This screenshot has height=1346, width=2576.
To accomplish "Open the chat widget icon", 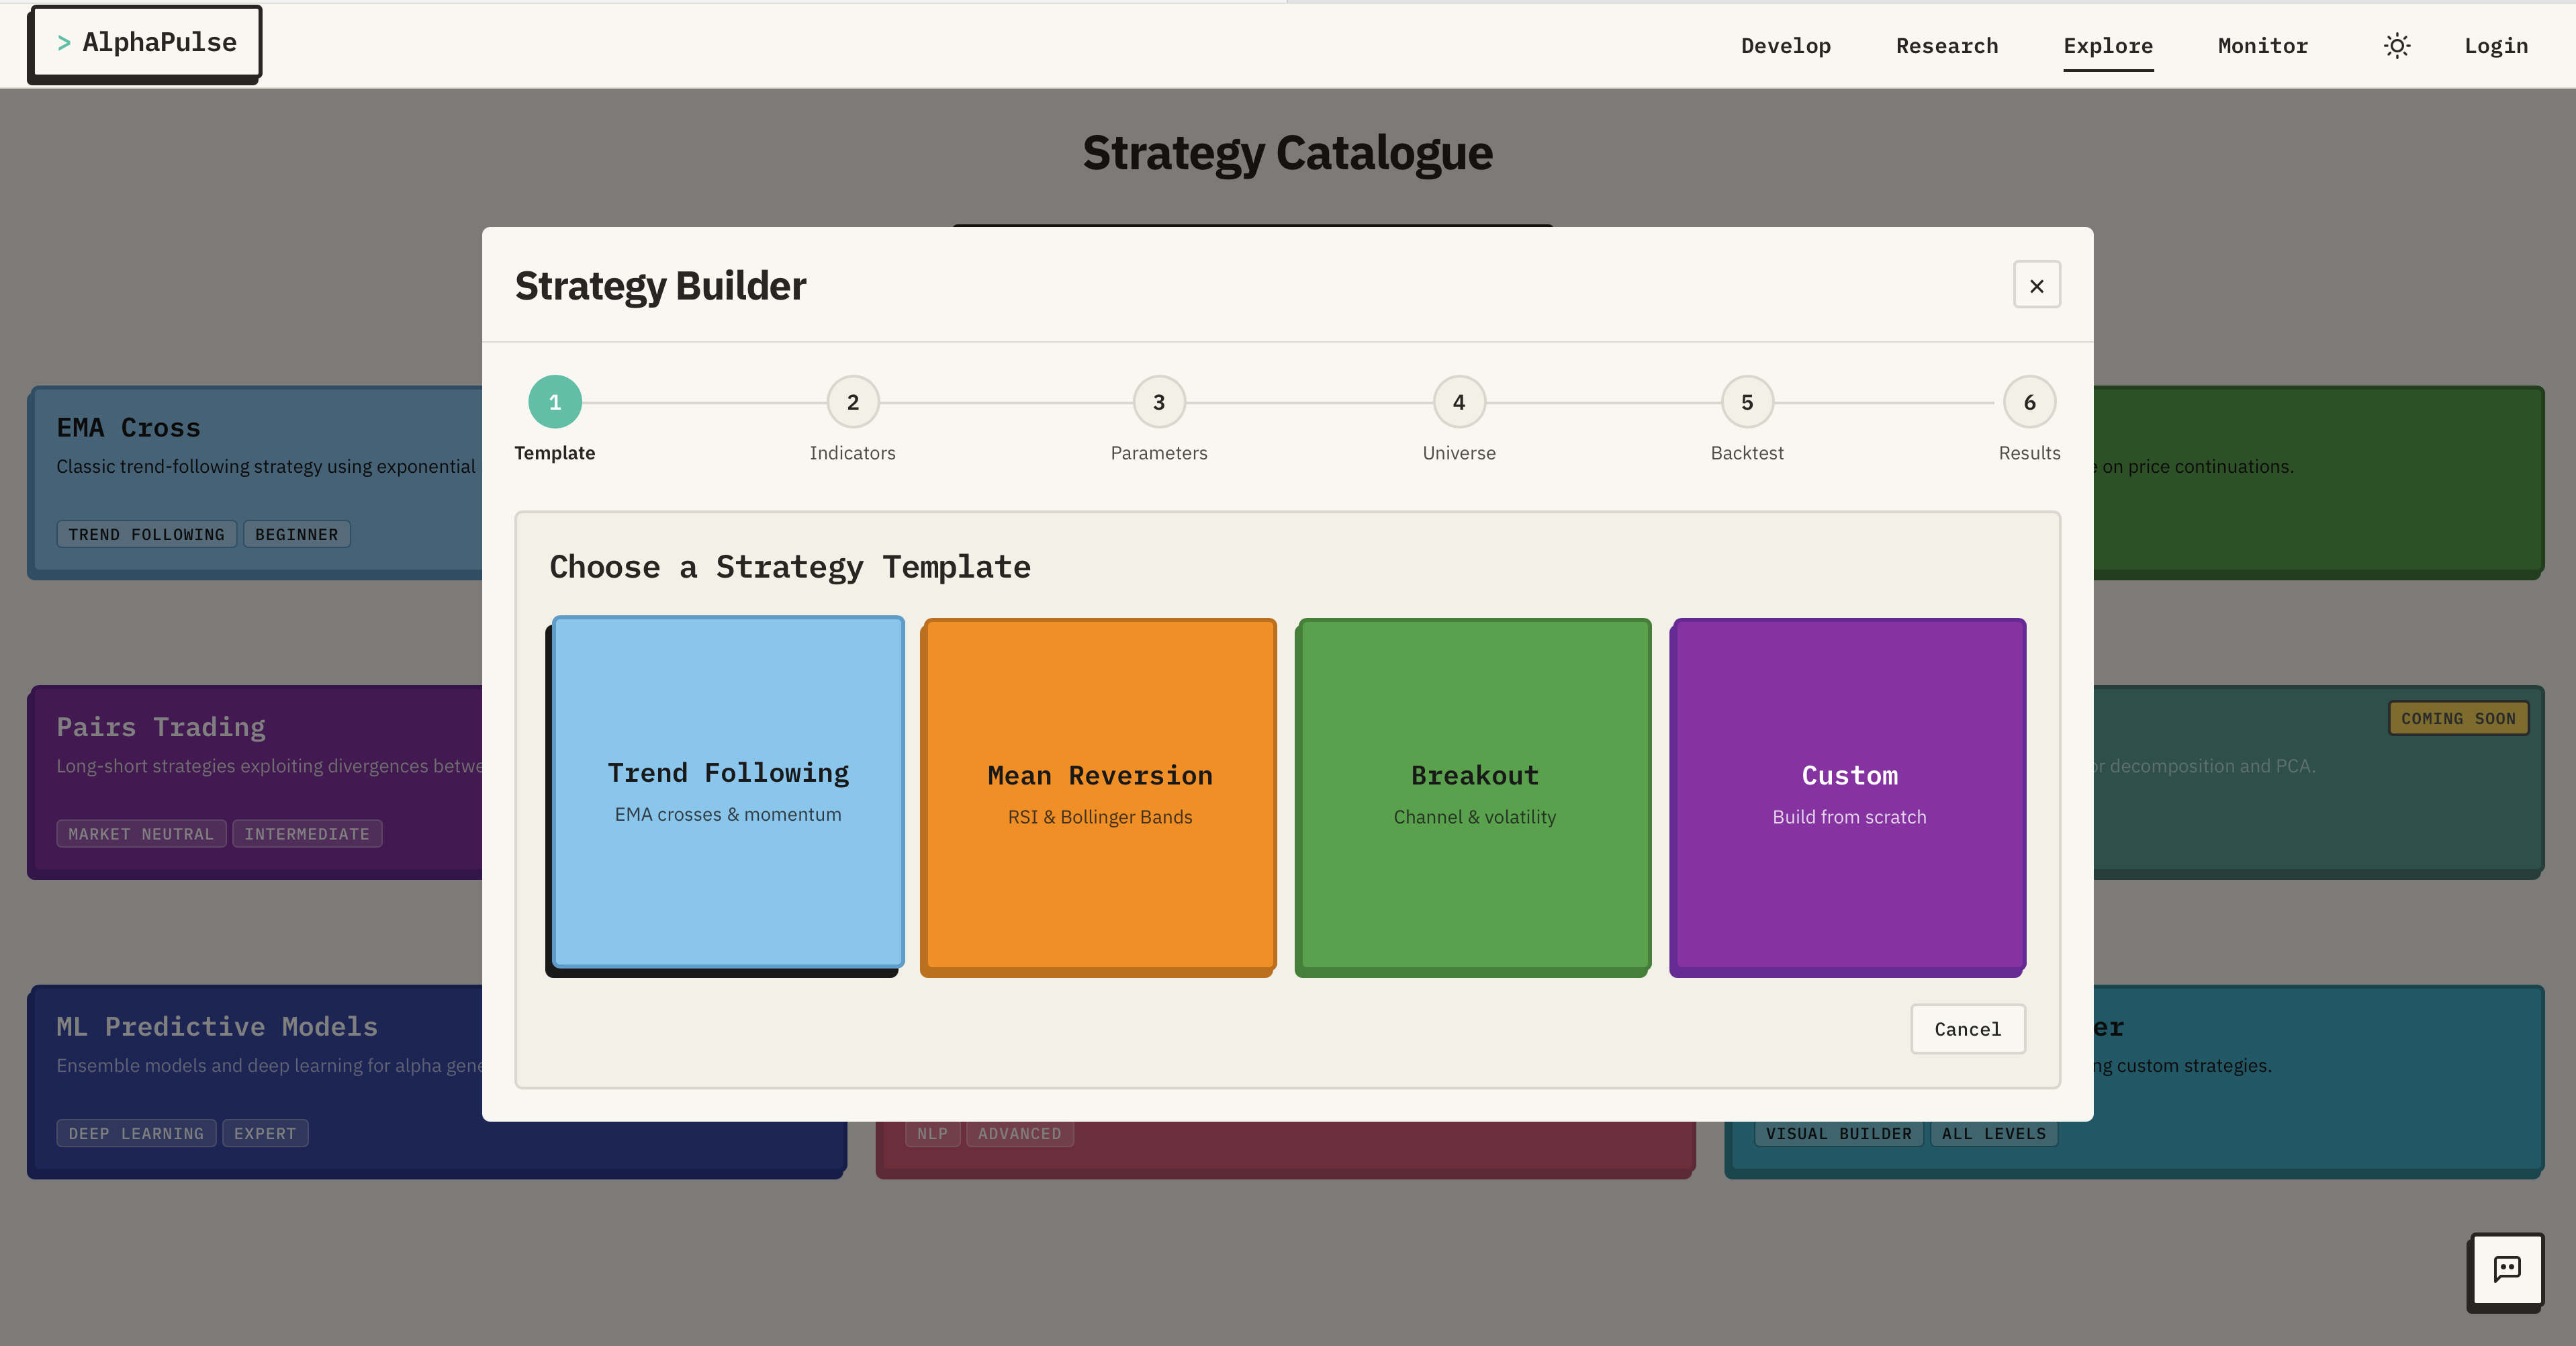I will 2506,1270.
